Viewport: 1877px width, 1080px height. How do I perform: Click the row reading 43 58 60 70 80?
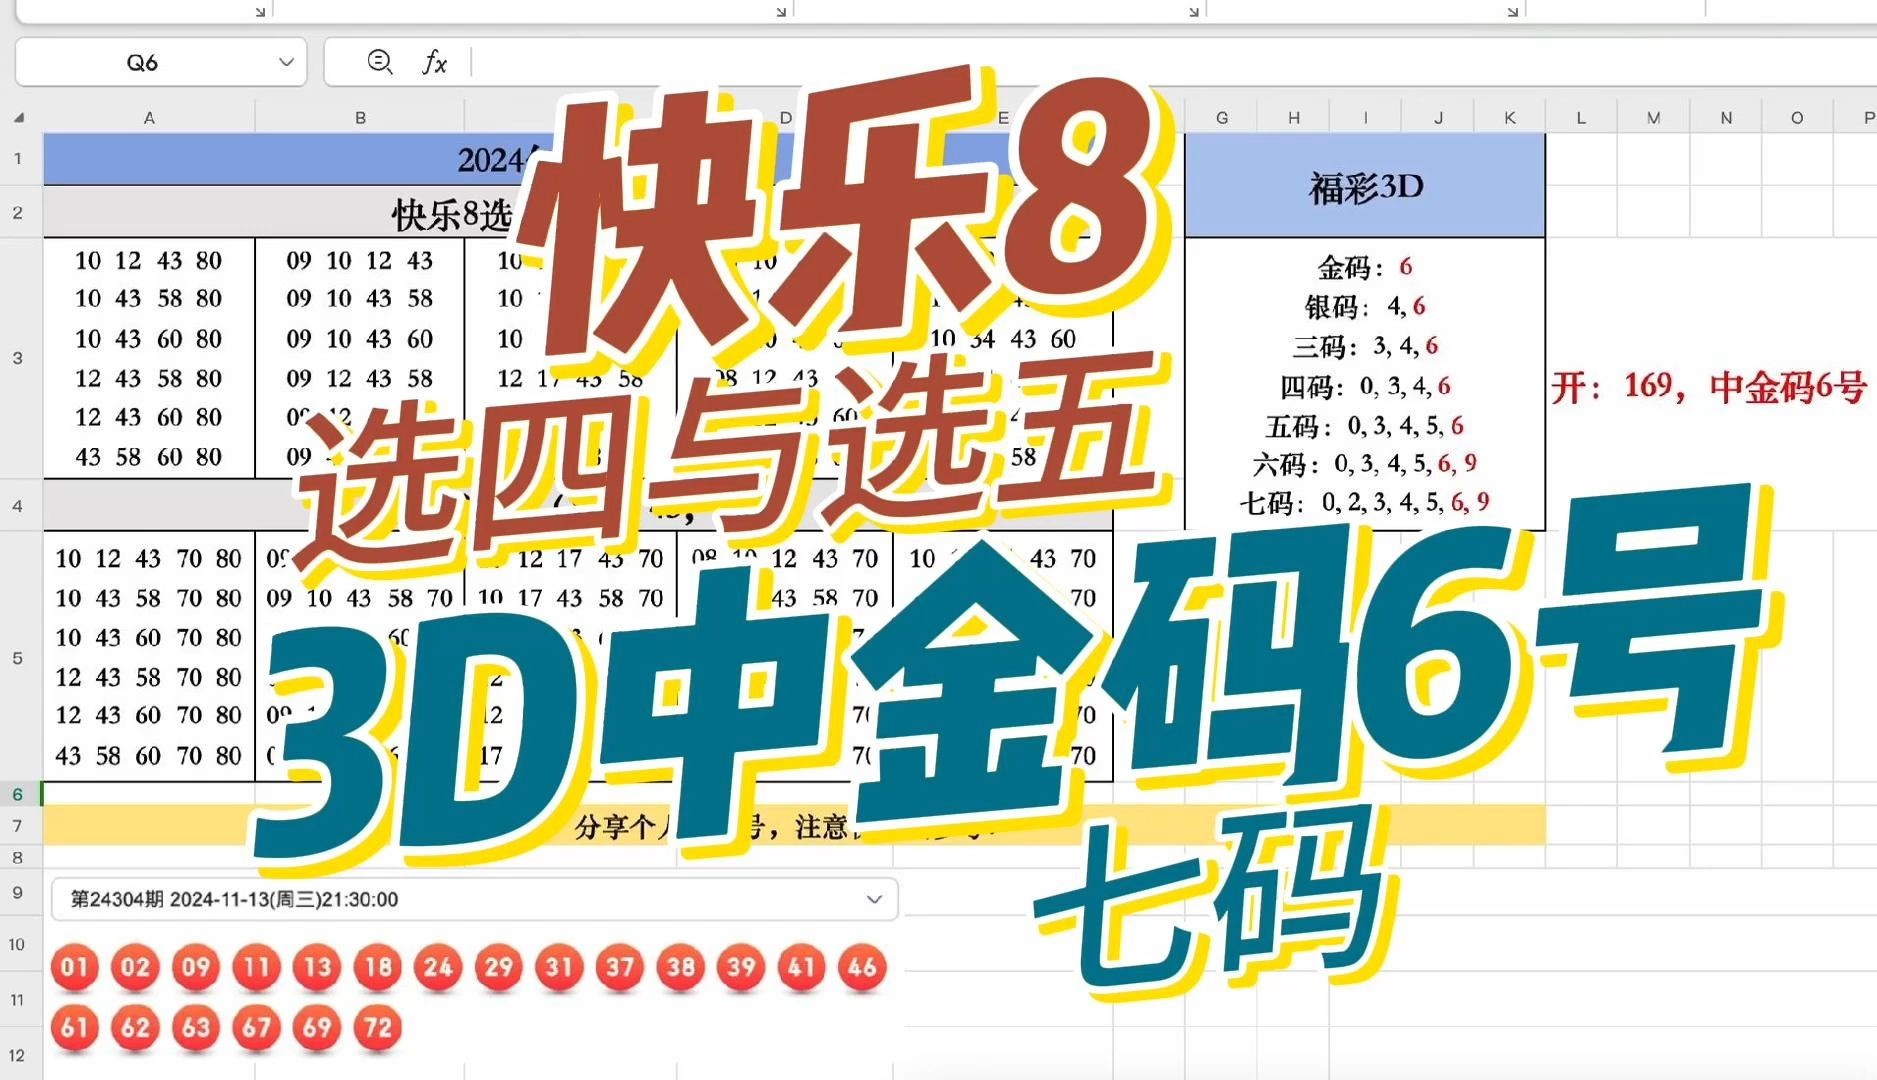tap(148, 756)
